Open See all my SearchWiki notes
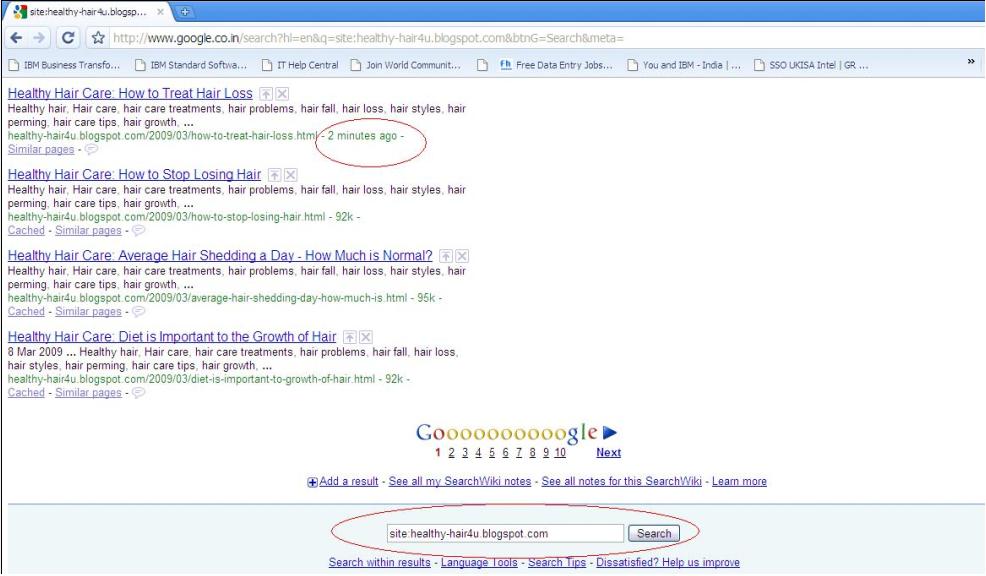Screen dimensions: 986x576 (460, 482)
